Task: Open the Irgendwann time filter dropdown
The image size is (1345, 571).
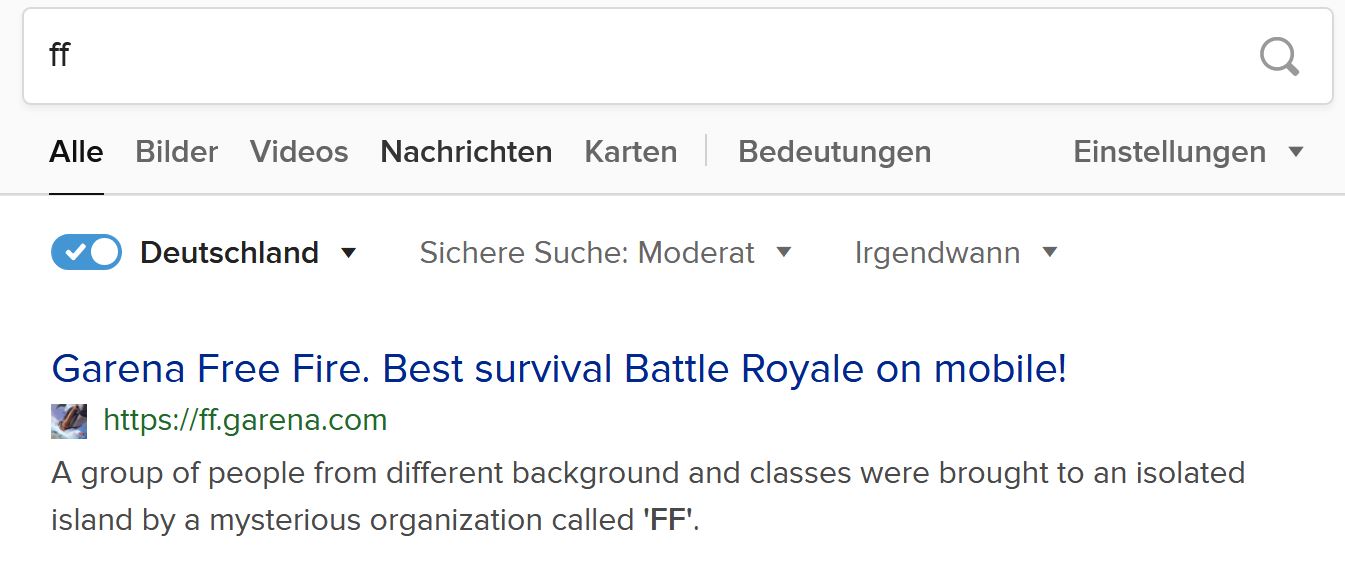Action: 1050,253
